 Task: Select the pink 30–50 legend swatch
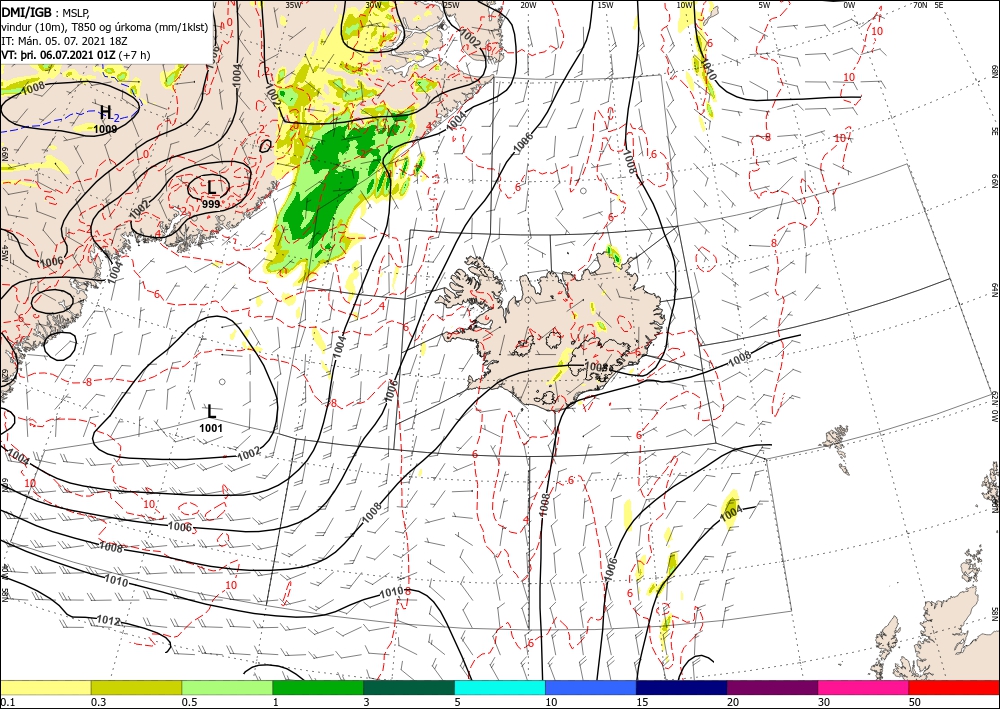pyautogui.click(x=864, y=687)
